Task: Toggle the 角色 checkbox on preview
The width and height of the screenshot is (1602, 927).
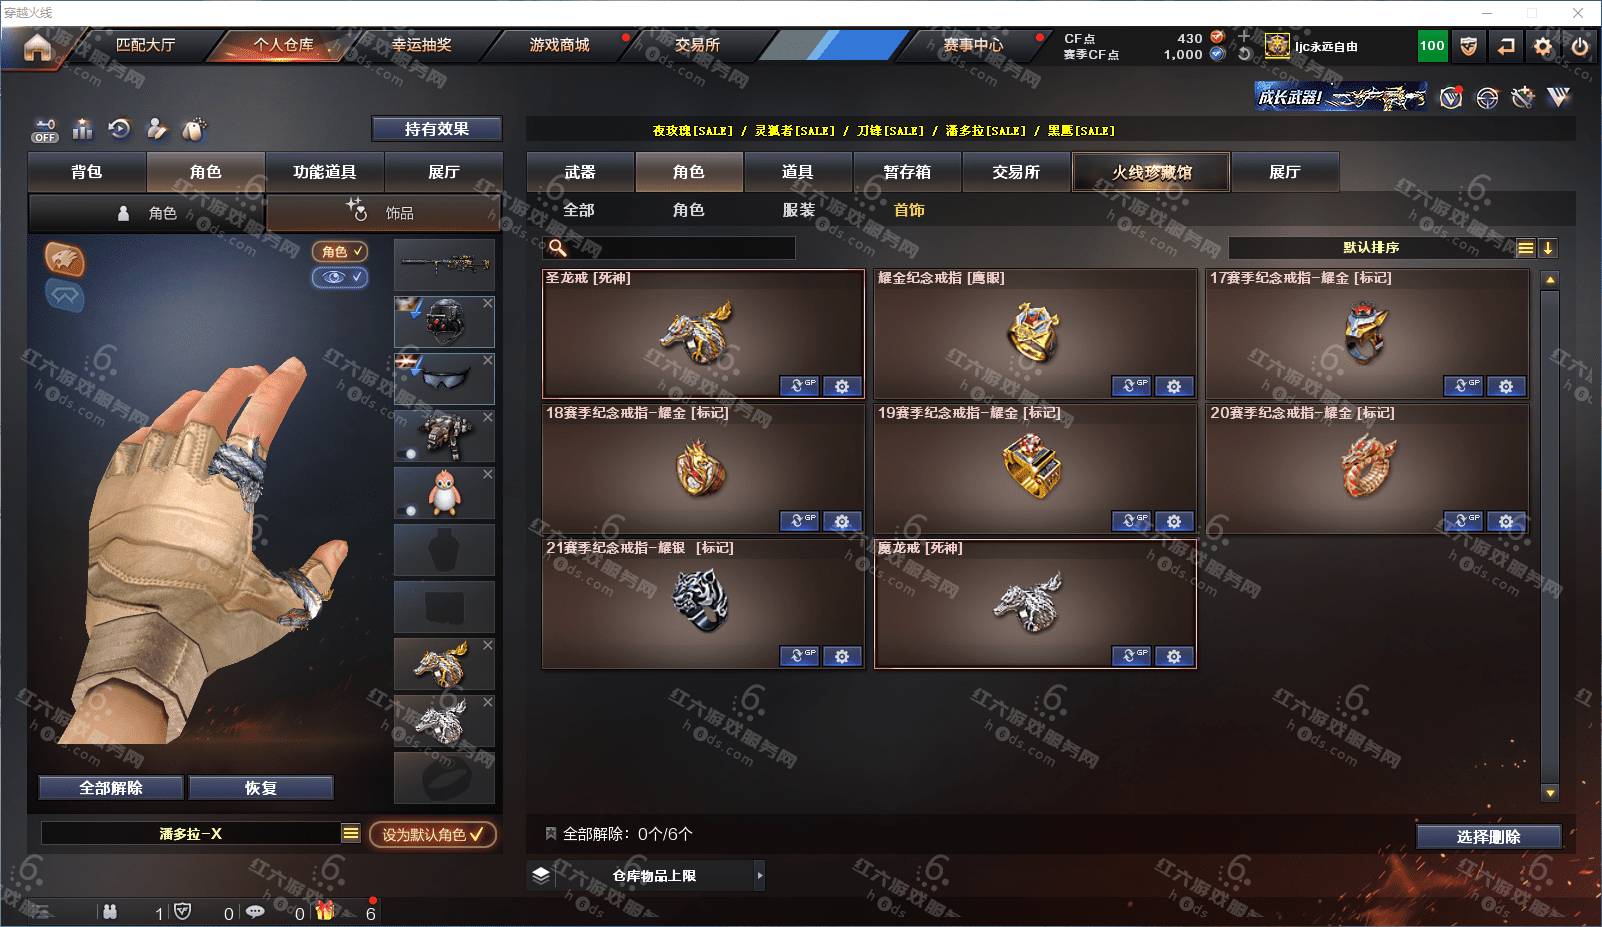Action: tap(340, 252)
